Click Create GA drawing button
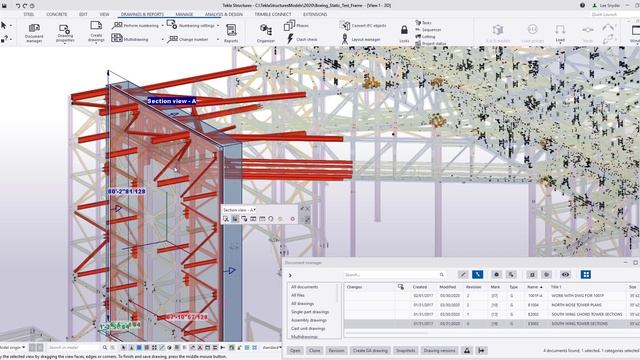The image size is (640, 360). tap(370, 351)
